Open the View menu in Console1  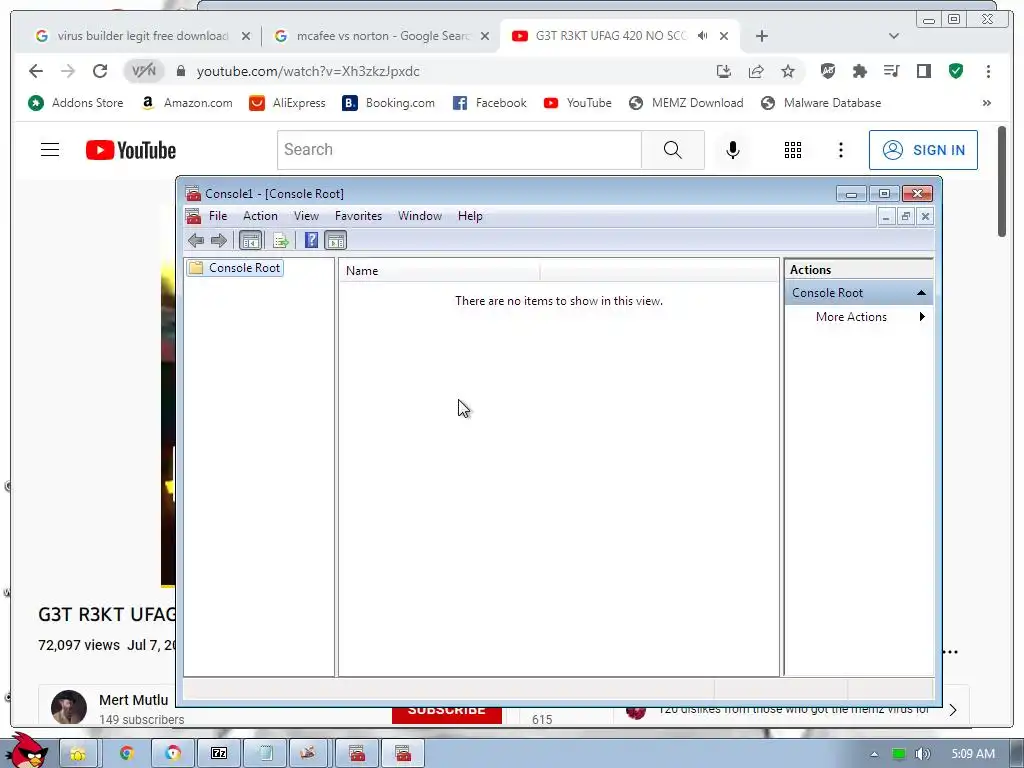click(306, 216)
